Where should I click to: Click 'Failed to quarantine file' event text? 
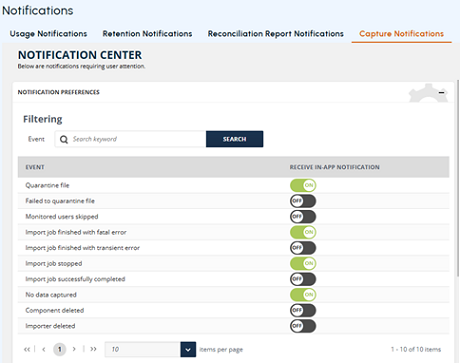point(60,201)
